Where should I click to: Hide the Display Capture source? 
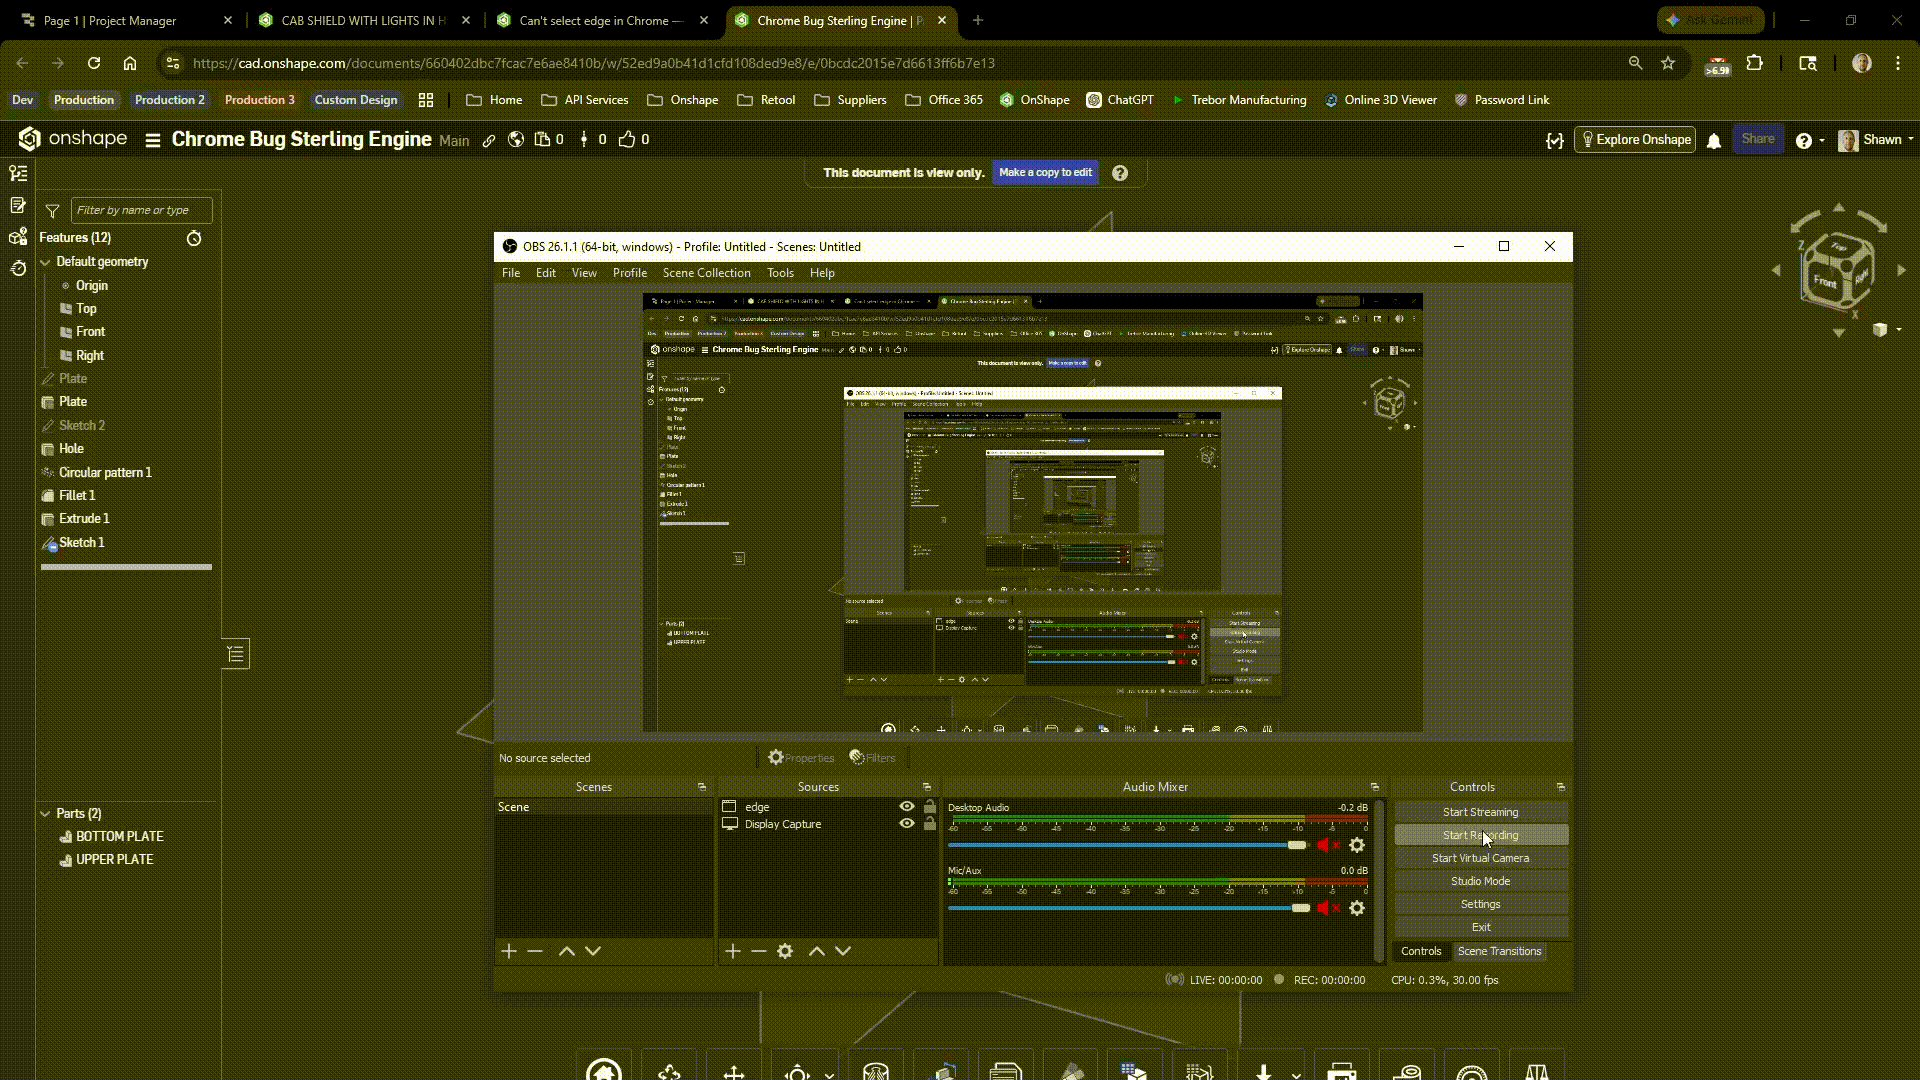[x=907, y=824]
